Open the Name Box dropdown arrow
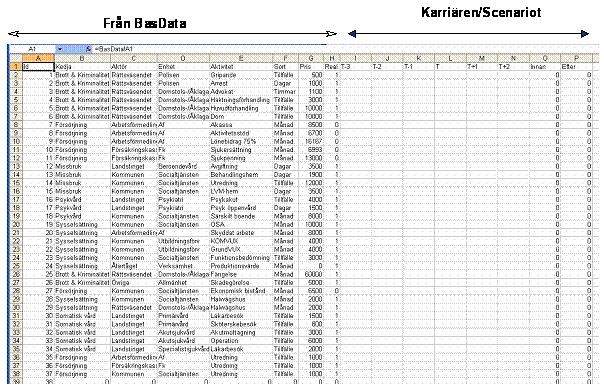 click(x=60, y=49)
